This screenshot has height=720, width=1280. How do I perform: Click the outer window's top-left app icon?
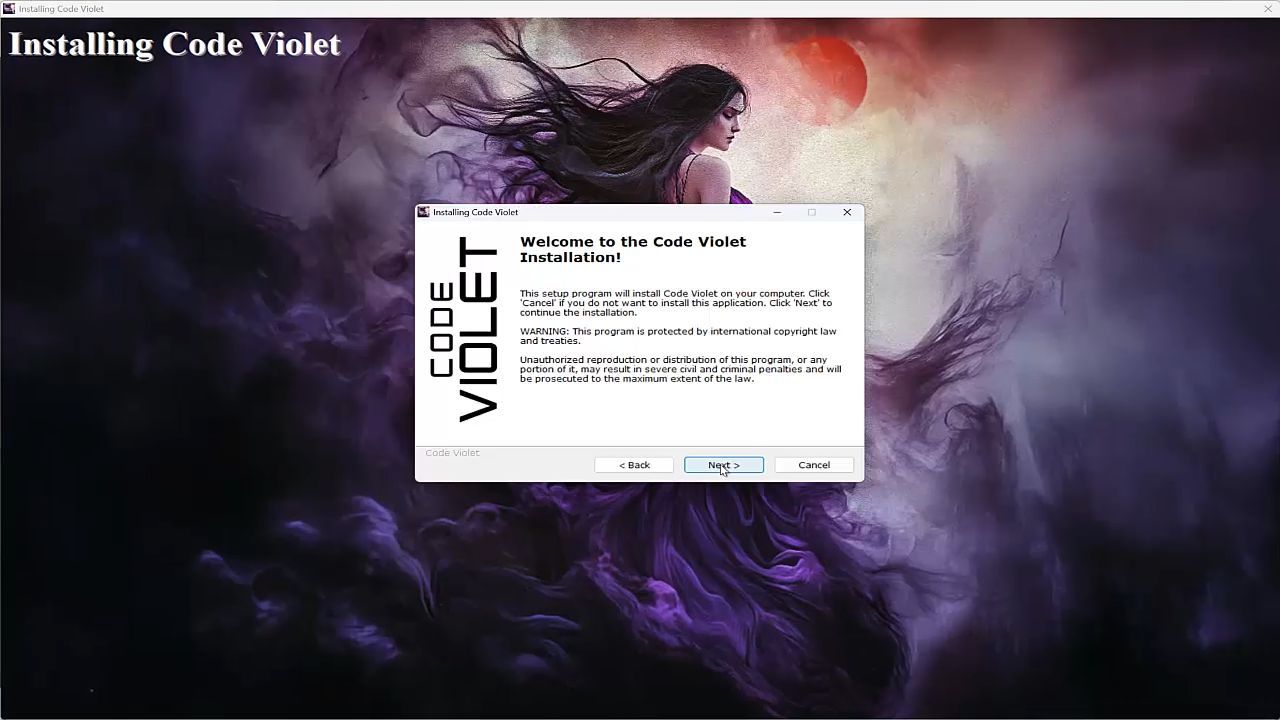click(x=9, y=9)
